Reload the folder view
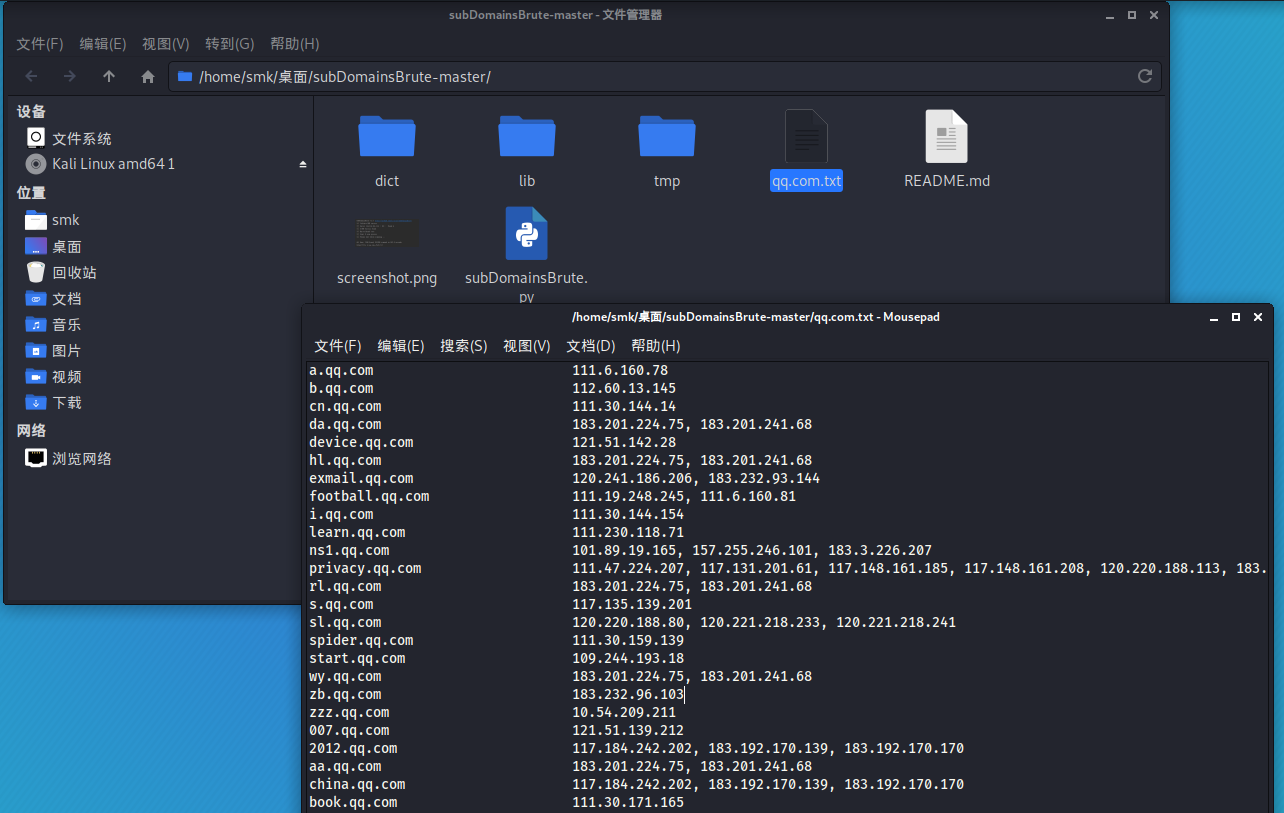Image resolution: width=1284 pixels, height=813 pixels. point(1145,77)
